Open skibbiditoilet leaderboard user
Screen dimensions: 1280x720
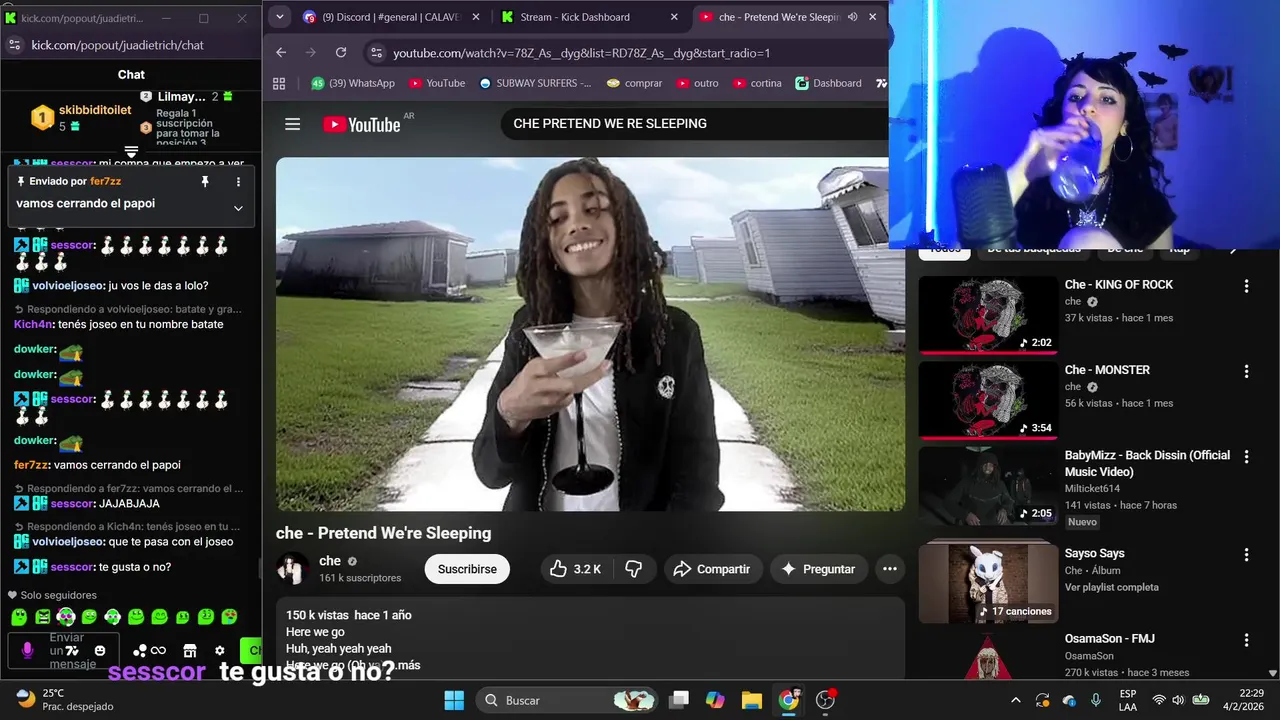point(95,110)
